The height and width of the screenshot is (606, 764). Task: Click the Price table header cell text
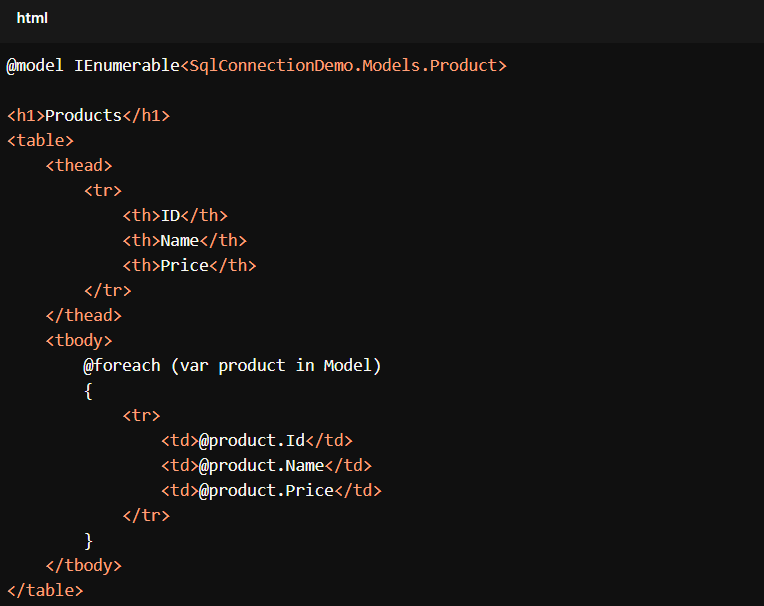185,266
